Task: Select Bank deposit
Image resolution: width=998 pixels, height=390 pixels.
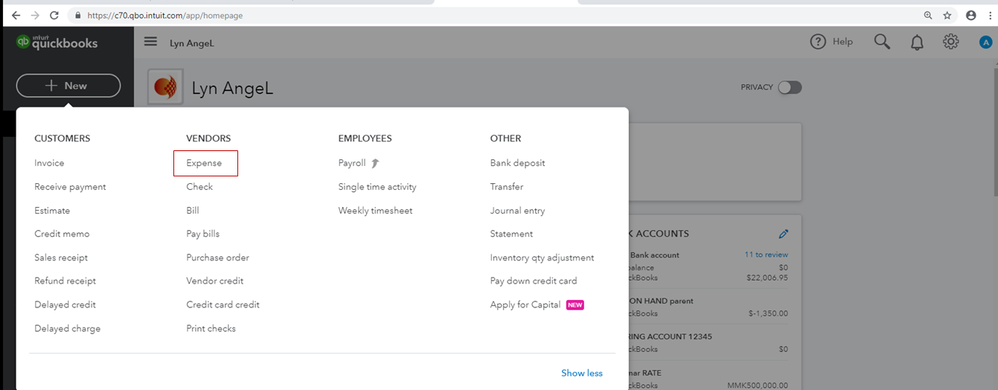Action: pos(517,163)
